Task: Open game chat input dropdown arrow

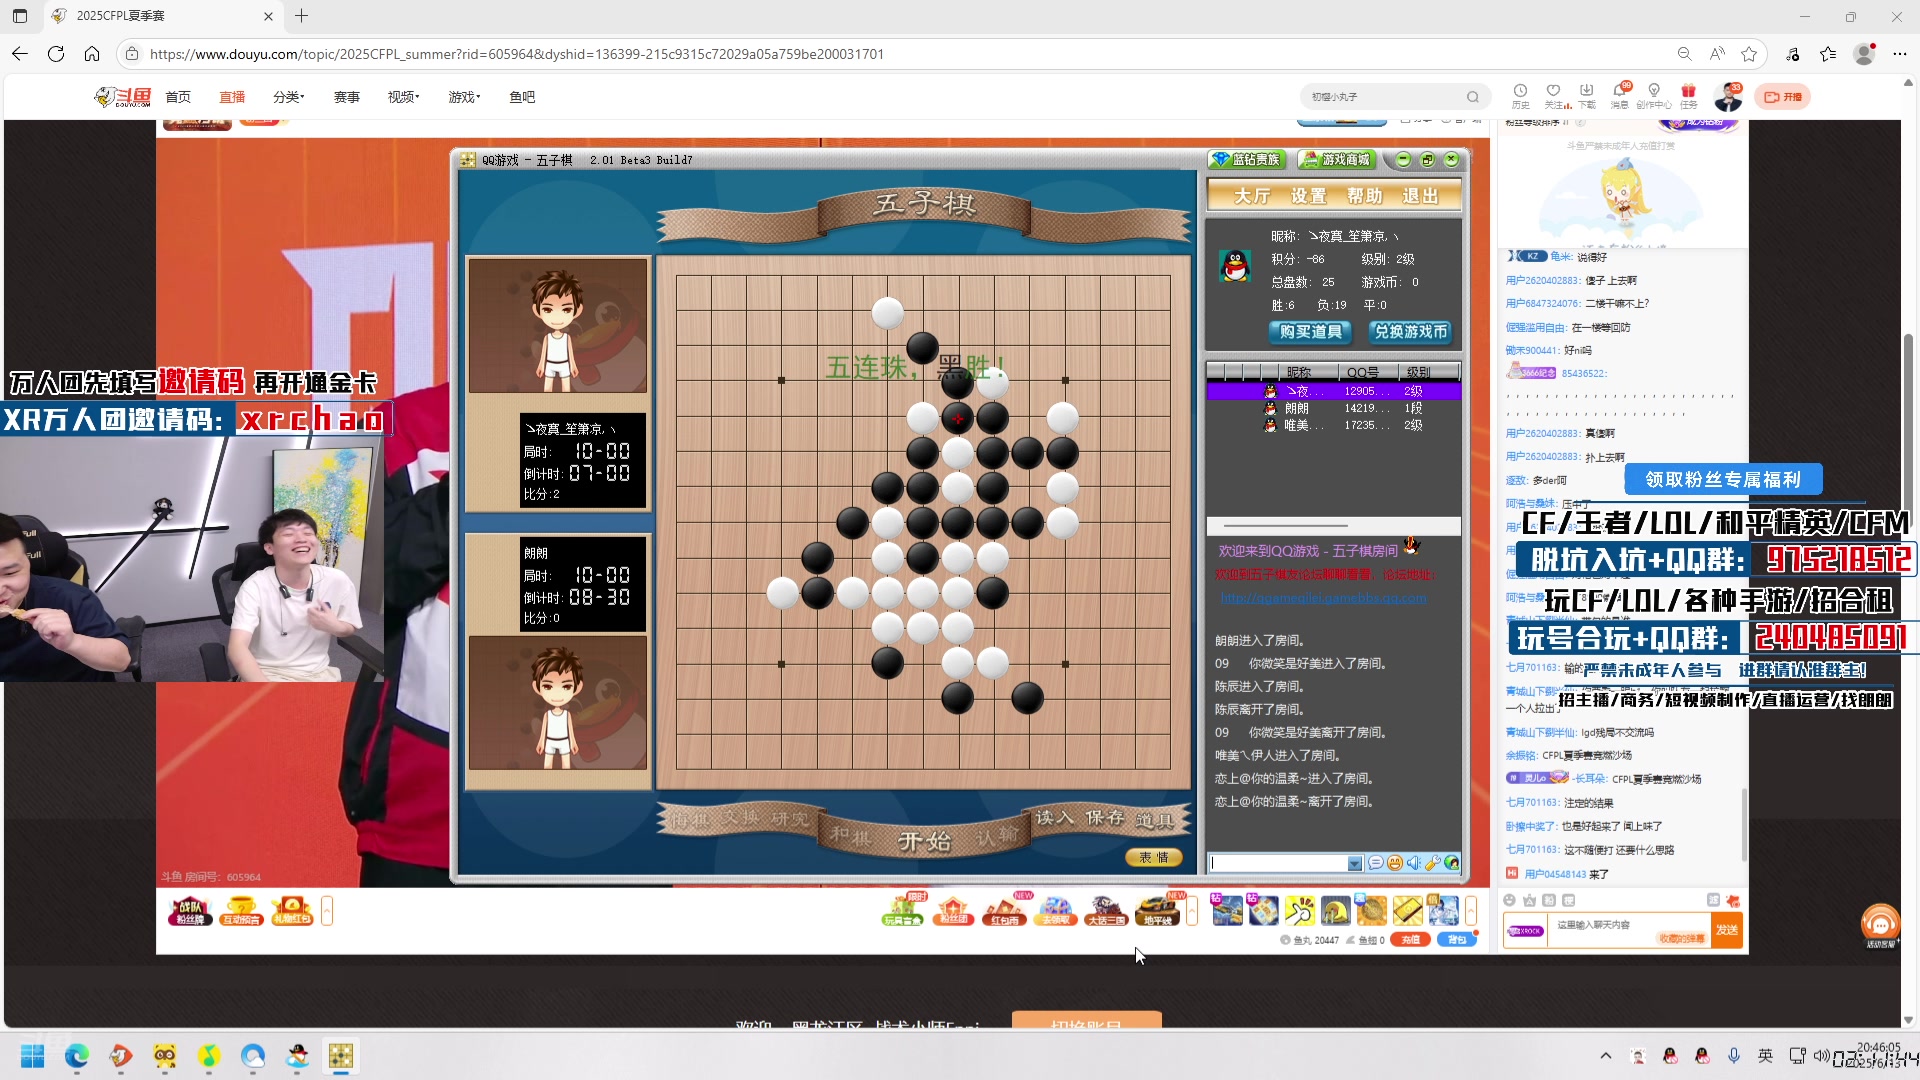Action: [x=1354, y=863]
